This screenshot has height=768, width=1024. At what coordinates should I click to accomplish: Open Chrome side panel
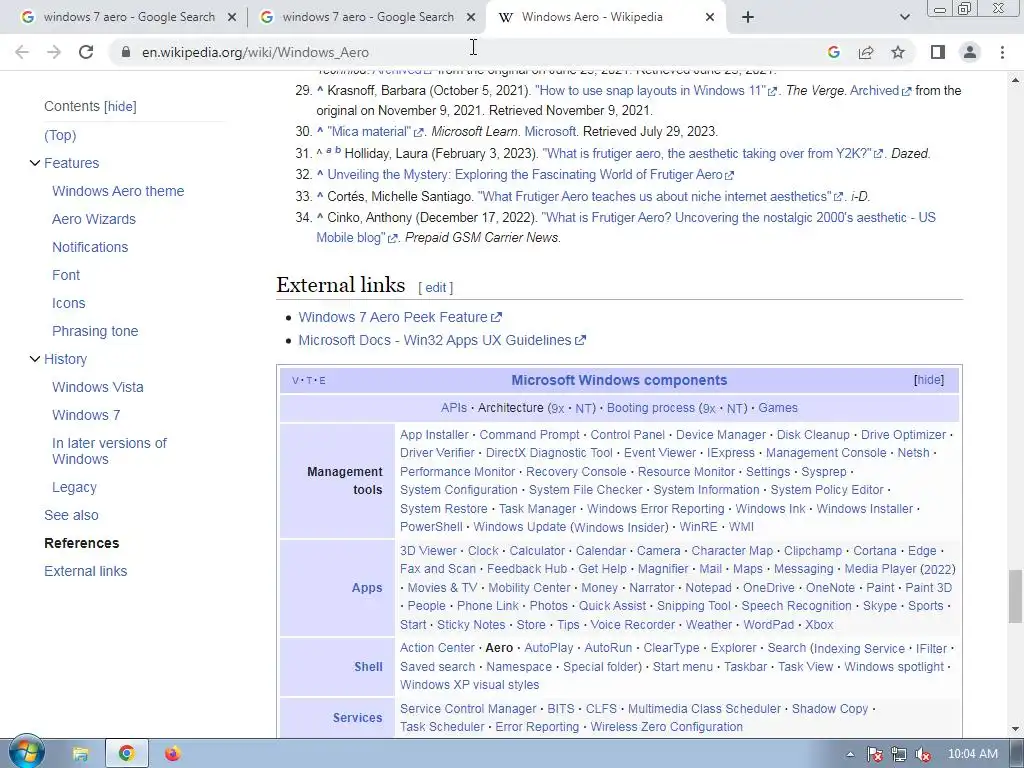[x=938, y=52]
